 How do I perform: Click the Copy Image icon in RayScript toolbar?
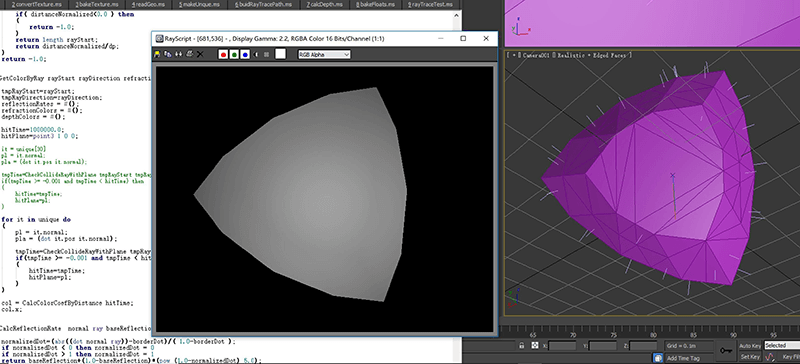pos(168,54)
